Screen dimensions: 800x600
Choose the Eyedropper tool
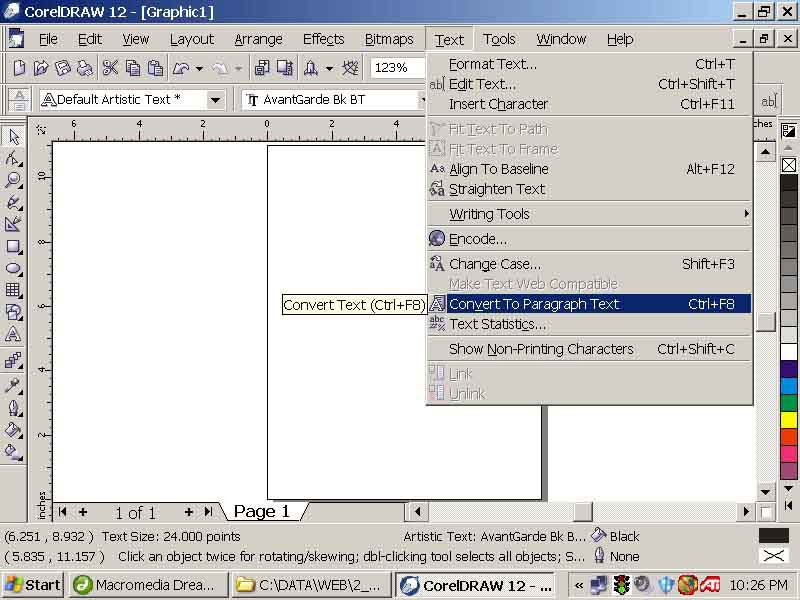(x=13, y=385)
